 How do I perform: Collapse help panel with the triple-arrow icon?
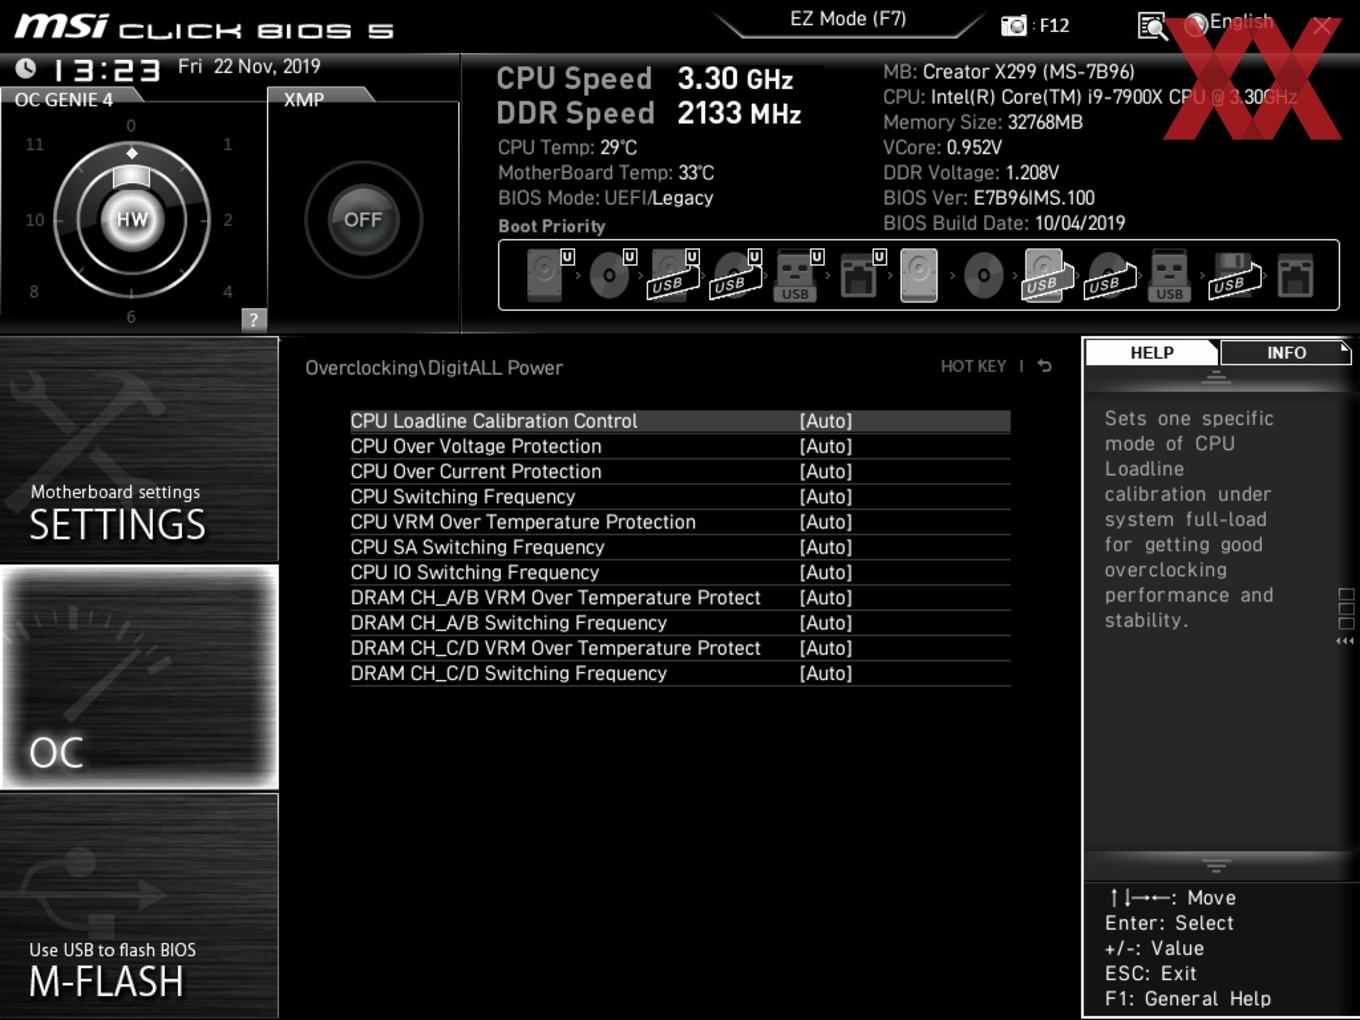click(x=1346, y=641)
